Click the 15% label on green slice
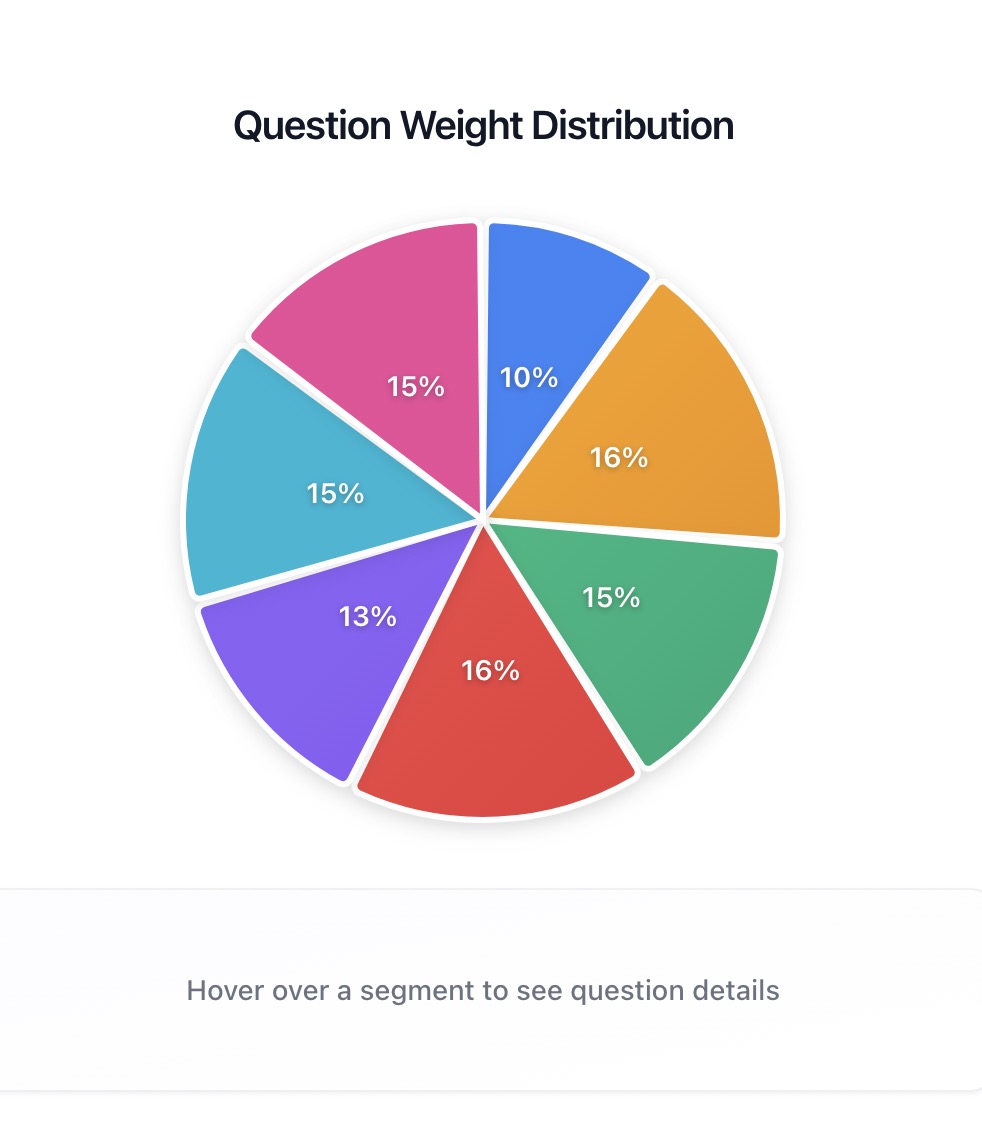This screenshot has height=1126, width=982. 611,597
